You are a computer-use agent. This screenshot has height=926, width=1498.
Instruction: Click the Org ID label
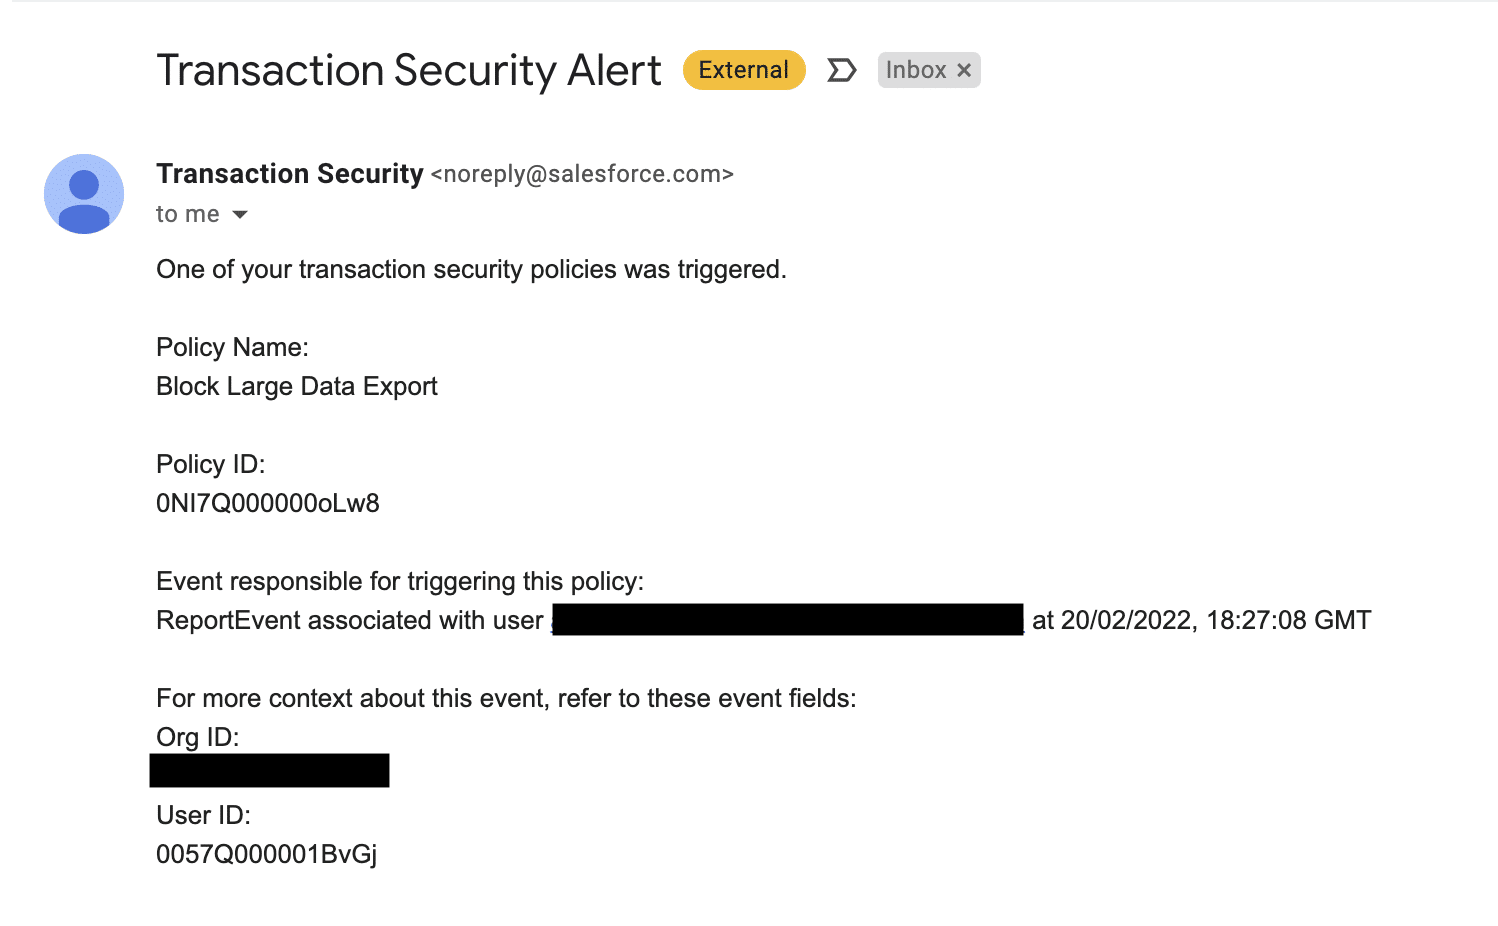coord(198,737)
